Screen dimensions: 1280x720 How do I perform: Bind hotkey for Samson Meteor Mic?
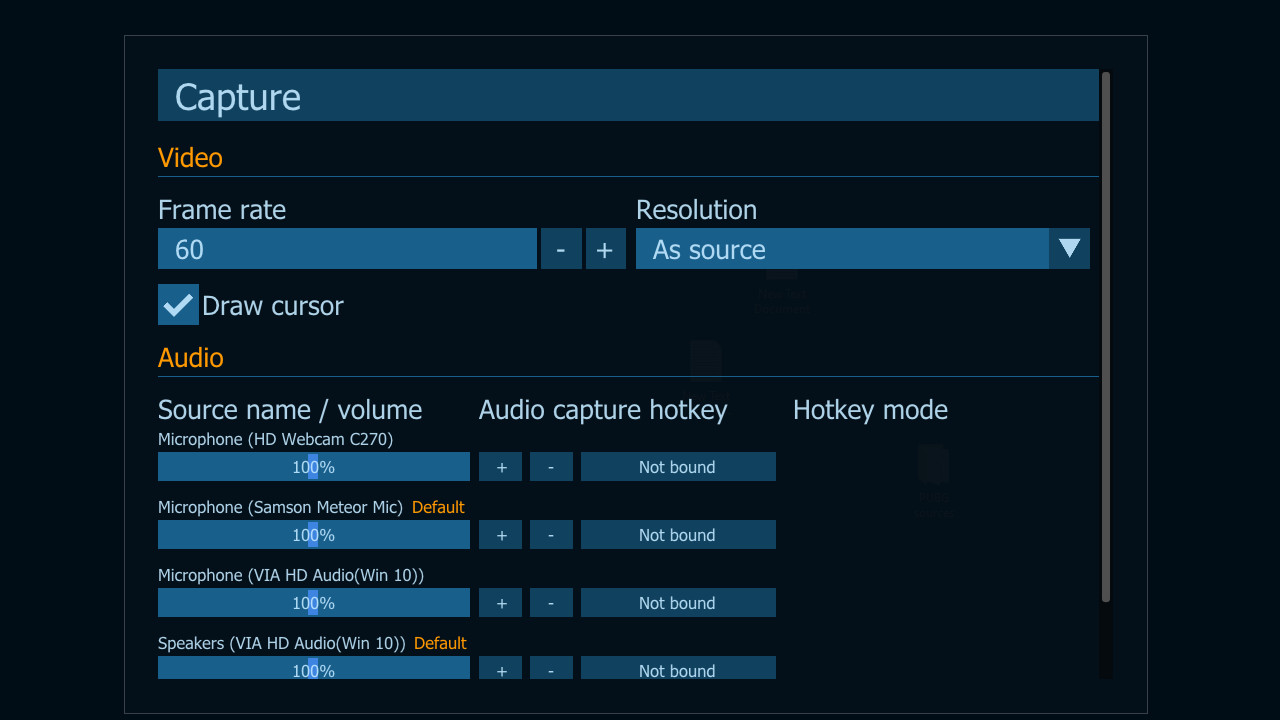678,535
